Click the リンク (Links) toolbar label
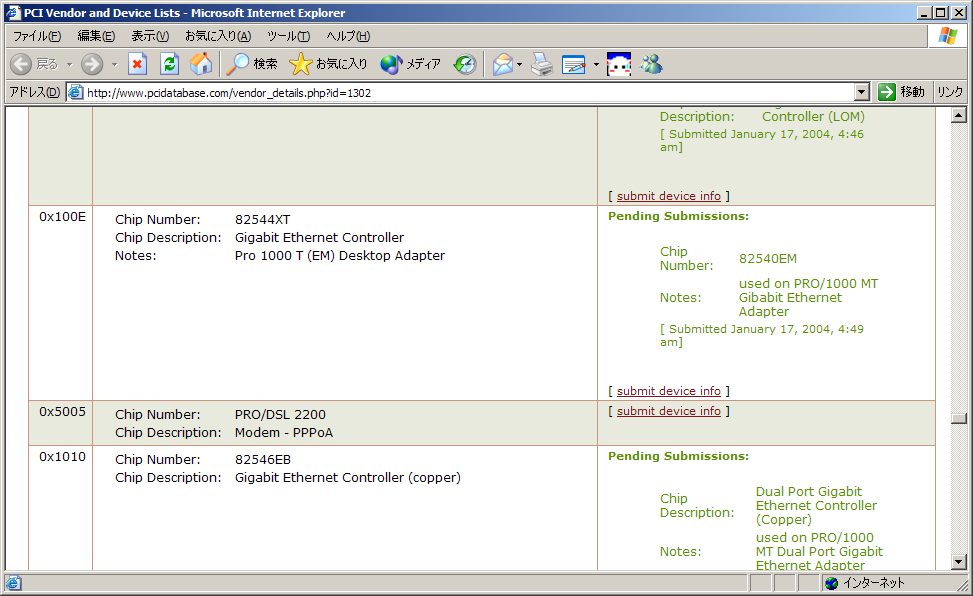973x596 pixels. click(950, 92)
